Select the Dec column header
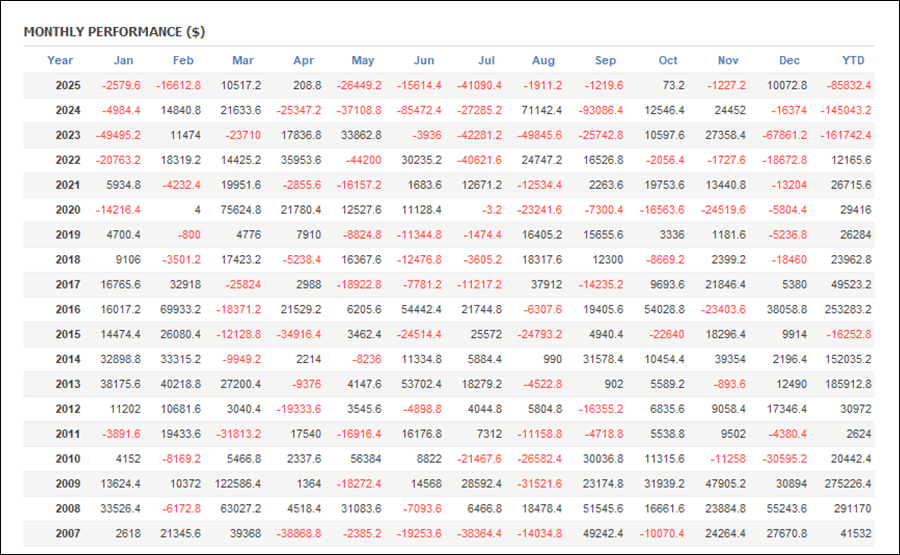The width and height of the screenshot is (900, 555). 788,60
